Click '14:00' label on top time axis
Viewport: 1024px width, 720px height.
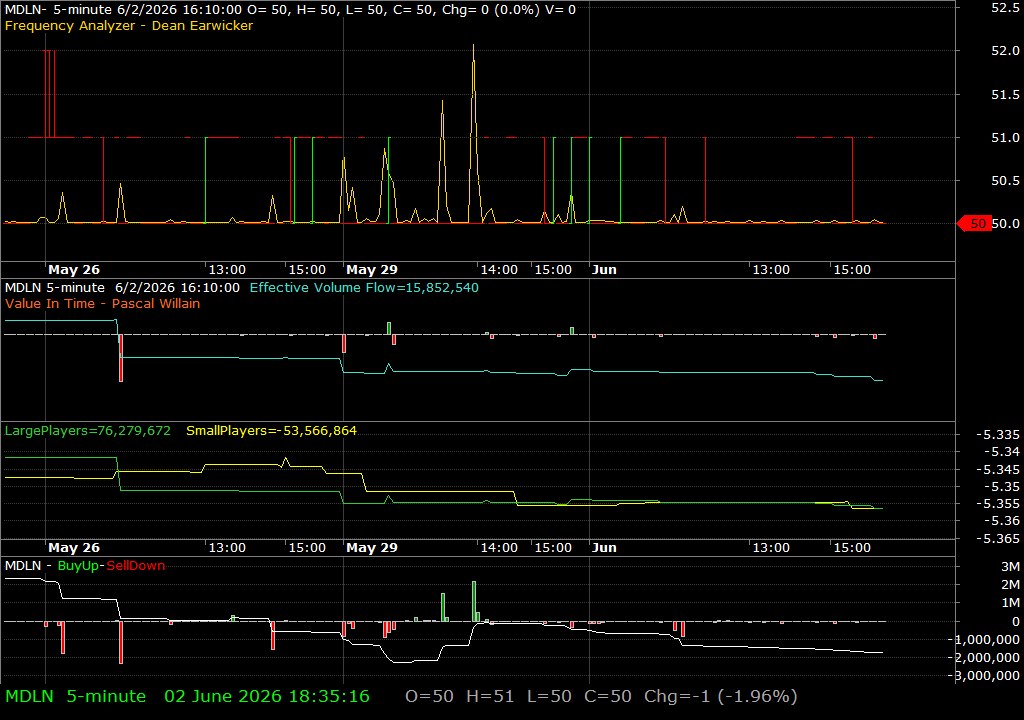click(x=499, y=269)
